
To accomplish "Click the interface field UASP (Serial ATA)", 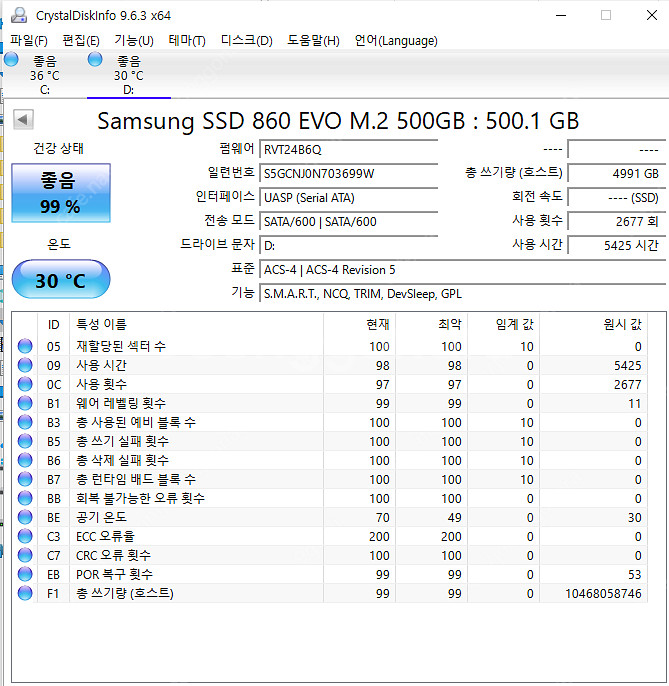I will pyautogui.click(x=349, y=198).
